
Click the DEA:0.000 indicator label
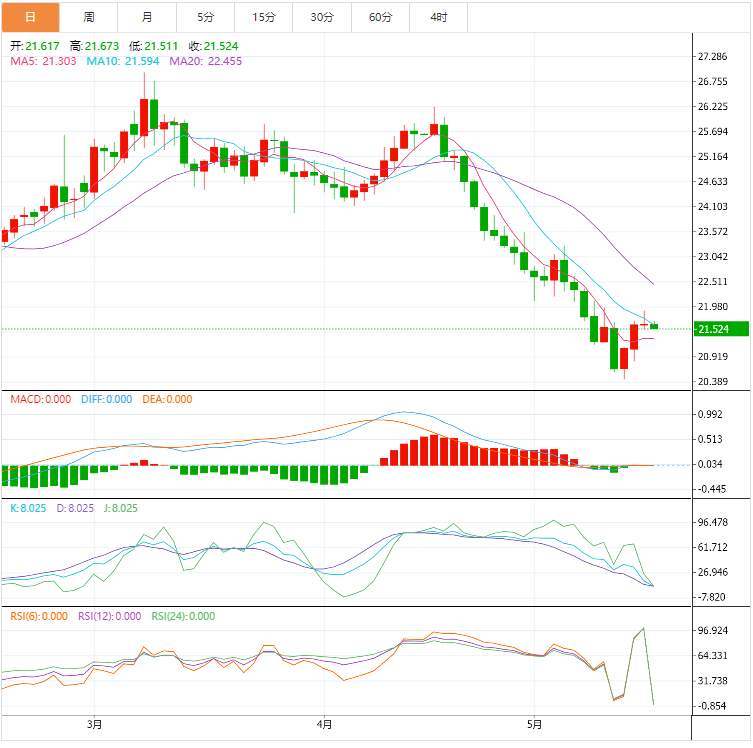pyautogui.click(x=167, y=399)
